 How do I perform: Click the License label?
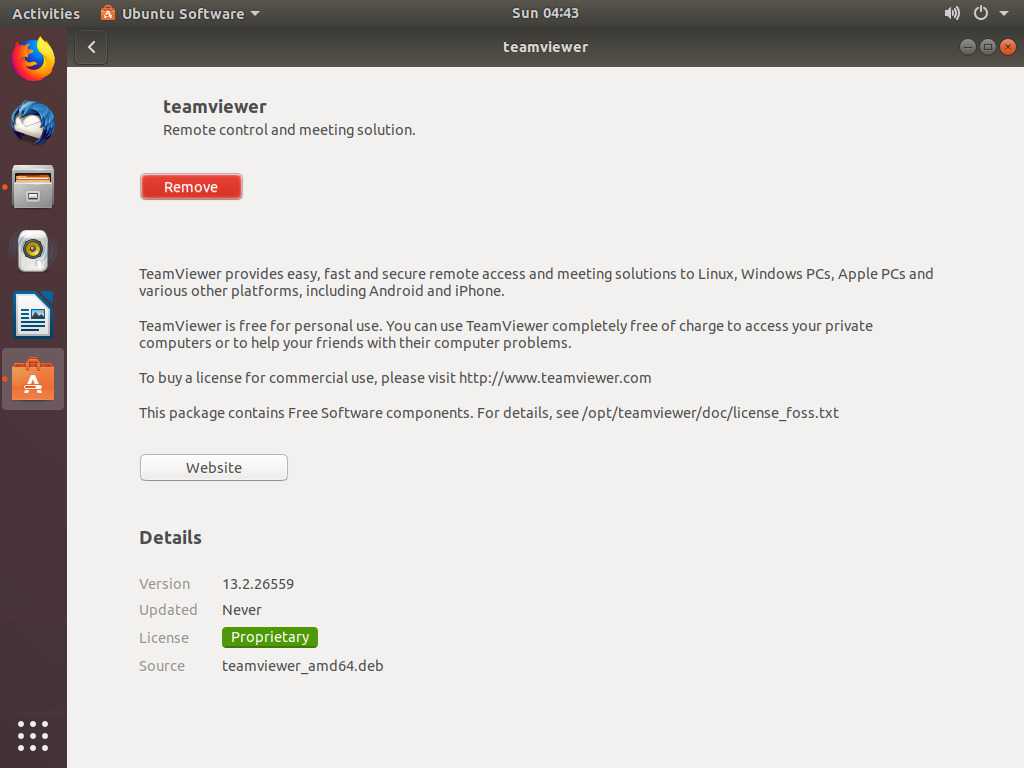click(164, 638)
